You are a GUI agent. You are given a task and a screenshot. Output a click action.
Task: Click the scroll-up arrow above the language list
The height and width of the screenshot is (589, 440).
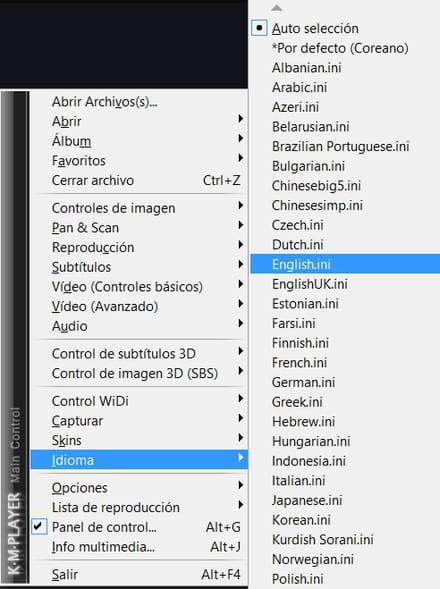coord(277,8)
